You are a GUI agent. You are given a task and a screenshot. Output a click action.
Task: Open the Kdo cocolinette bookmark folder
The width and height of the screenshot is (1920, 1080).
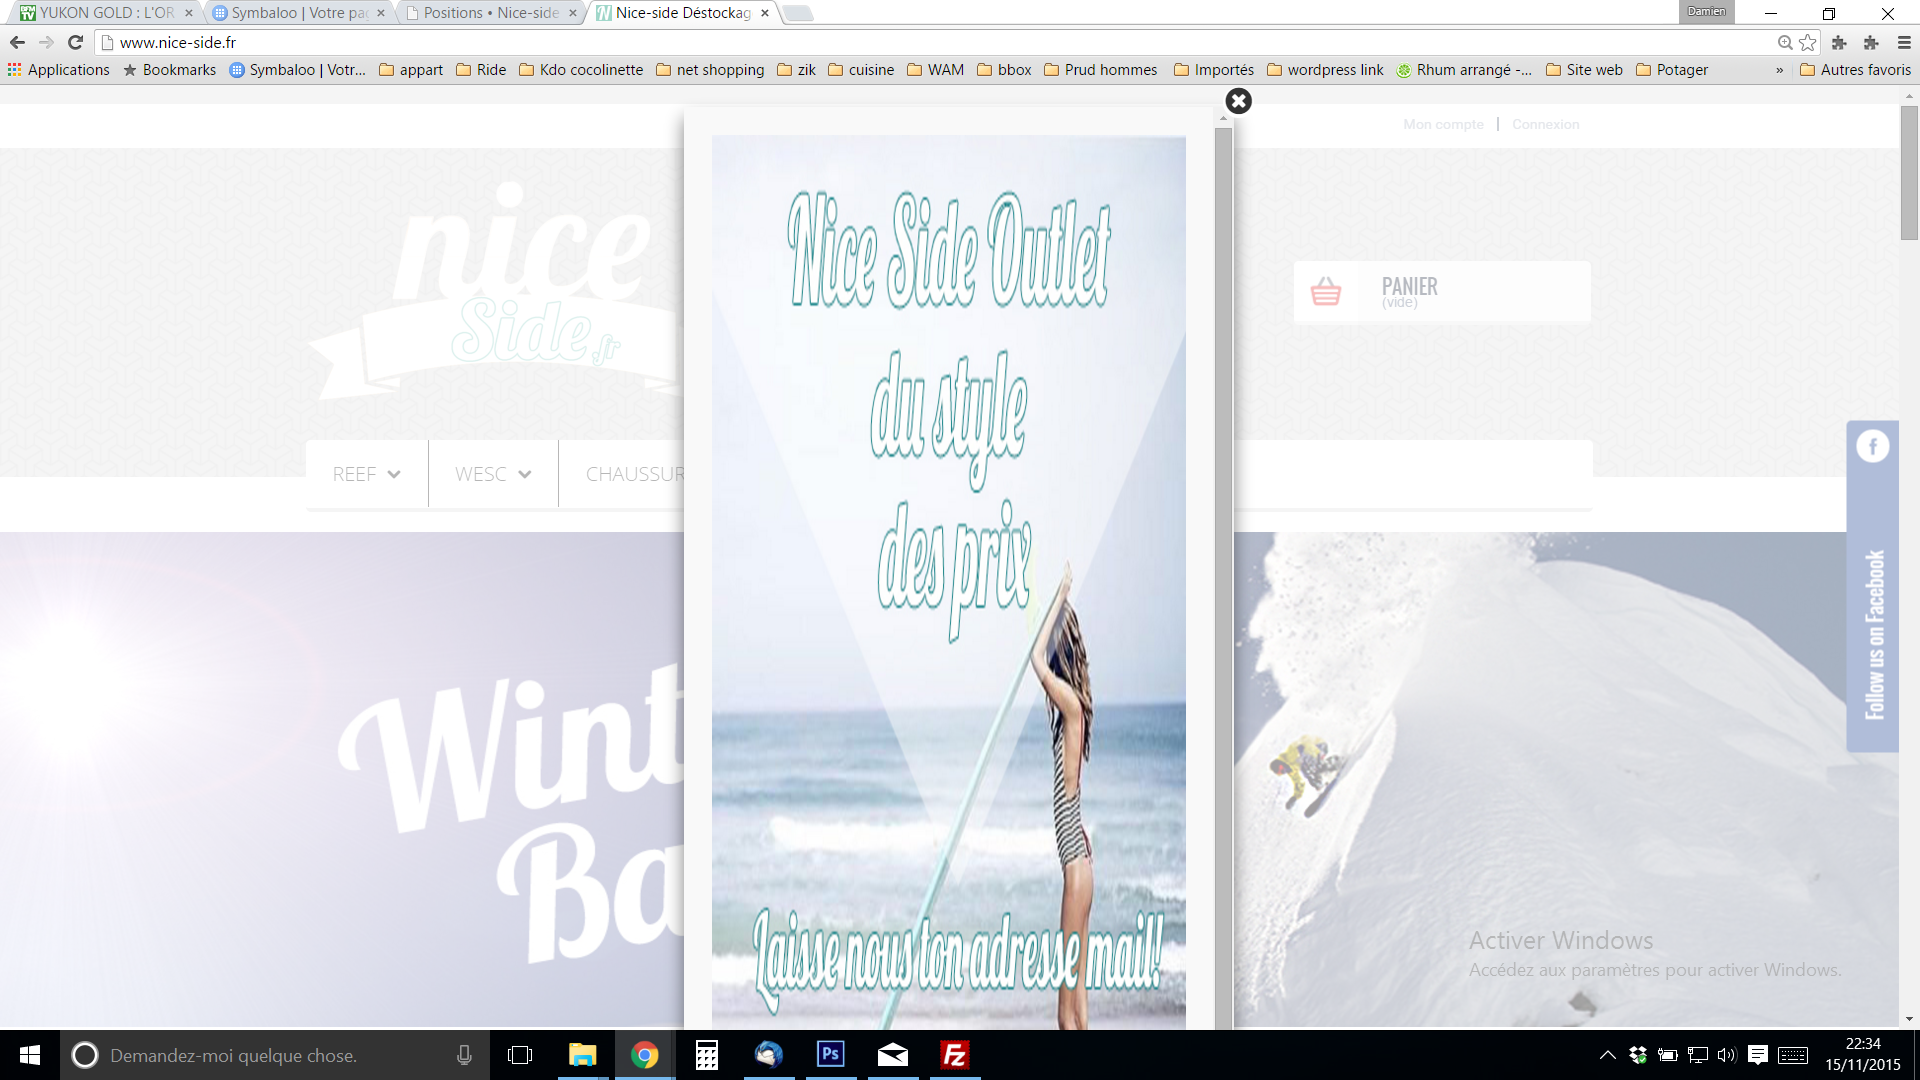pos(581,70)
